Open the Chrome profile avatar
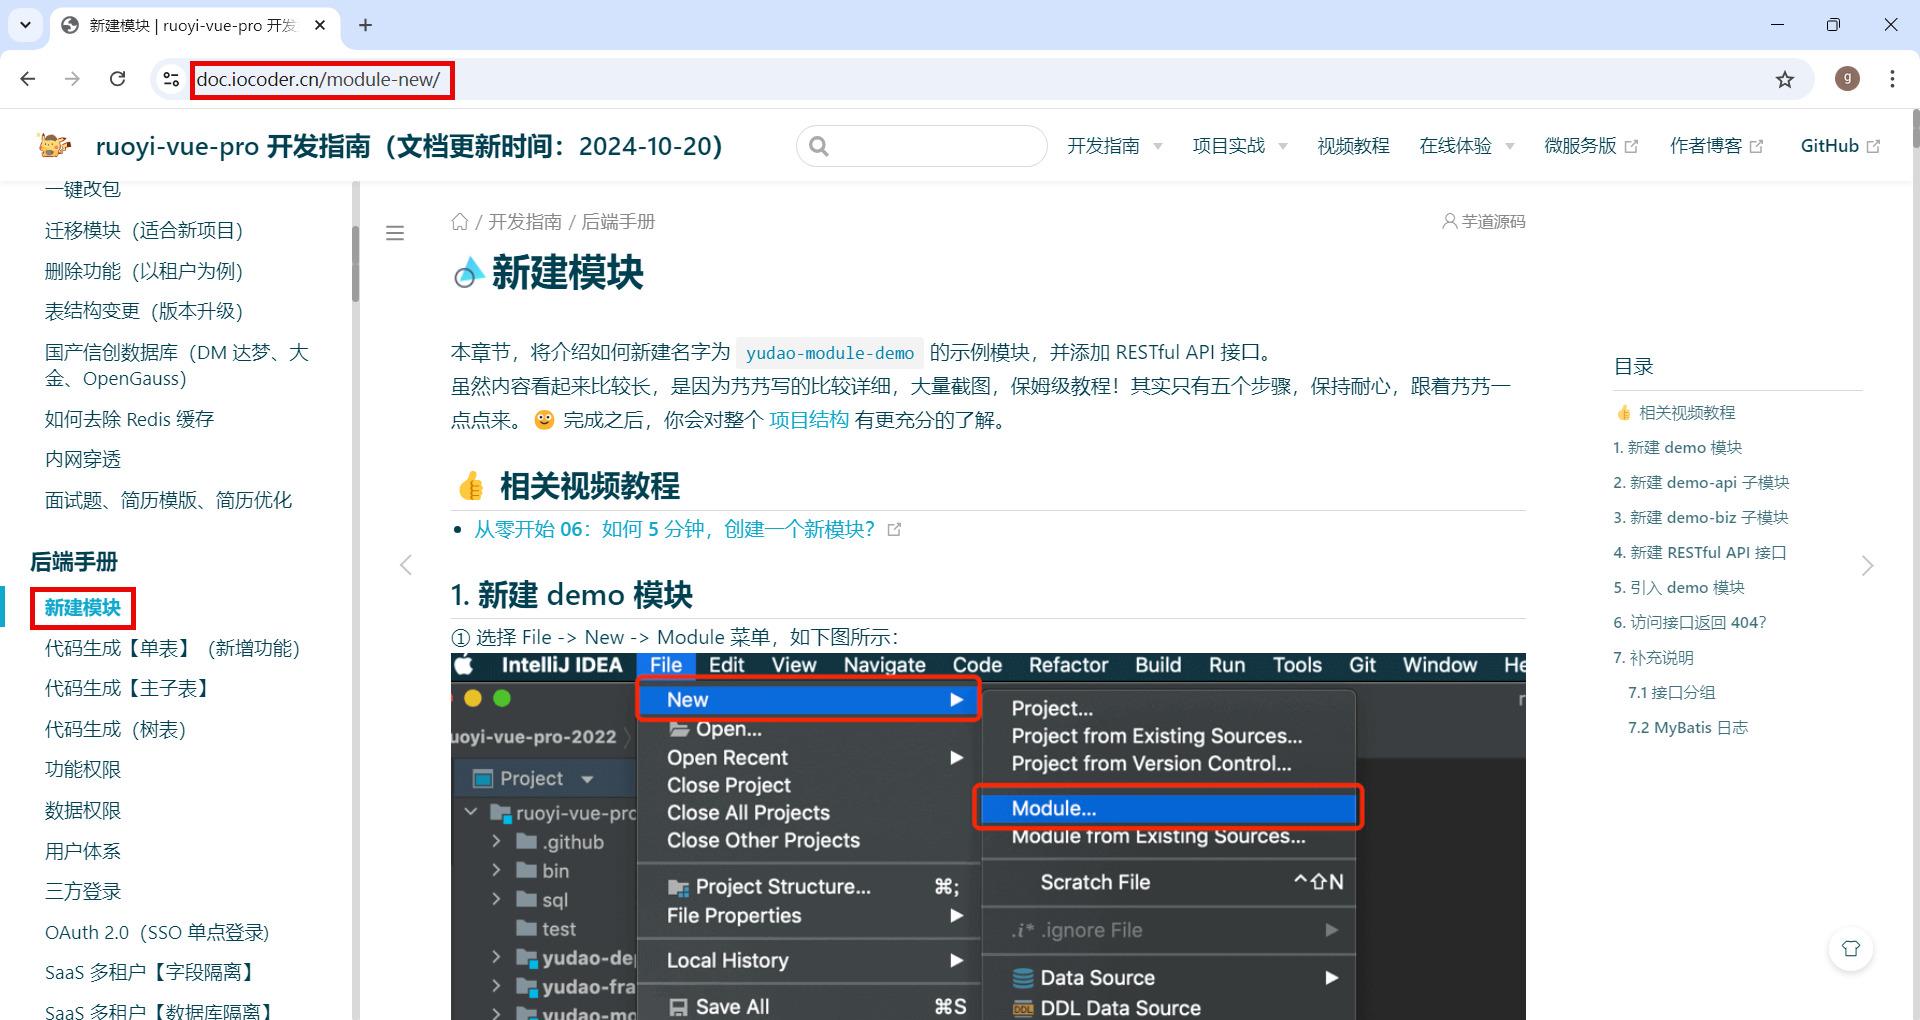 pyautogui.click(x=1847, y=79)
